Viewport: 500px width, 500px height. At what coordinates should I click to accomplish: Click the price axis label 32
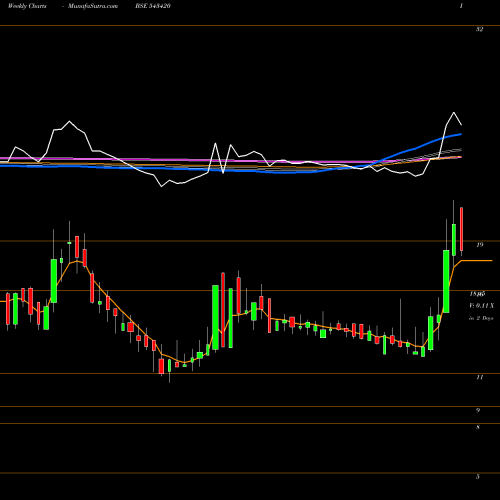point(479,29)
